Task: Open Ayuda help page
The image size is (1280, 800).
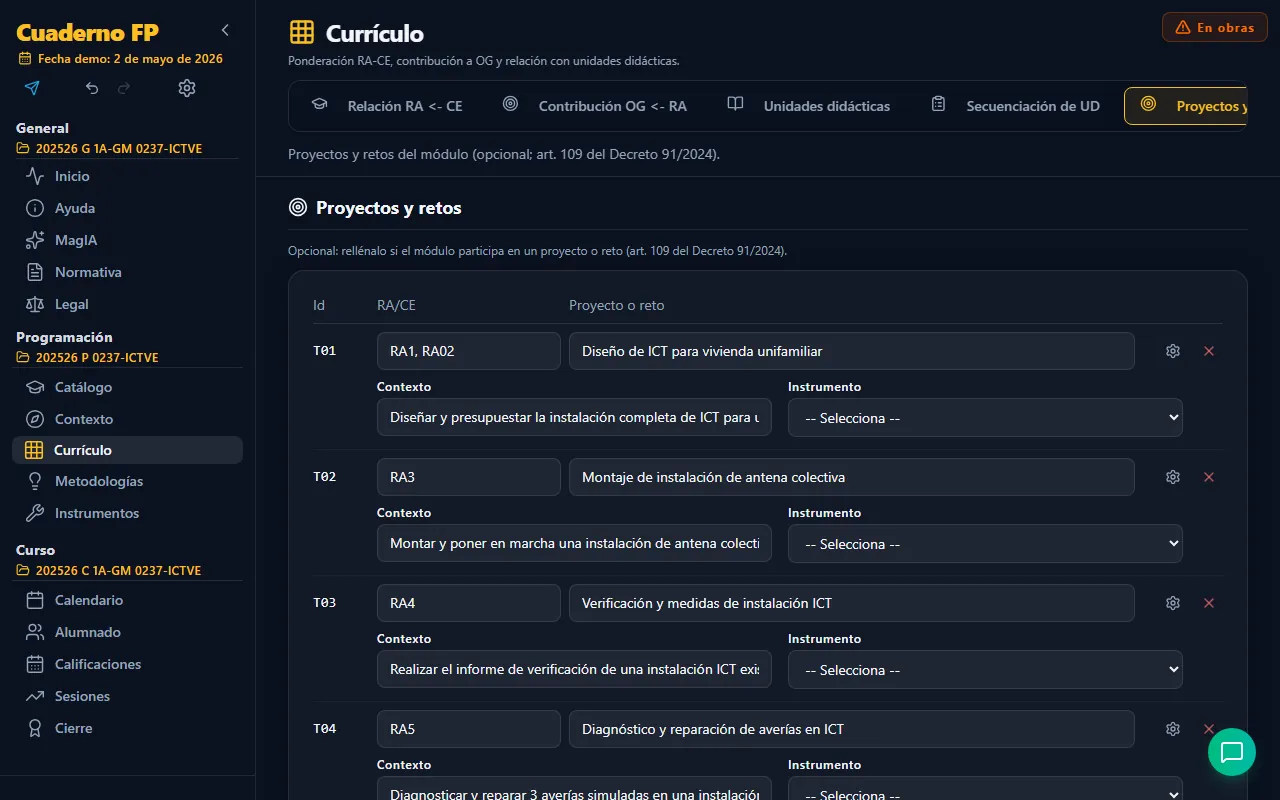Action: tap(127, 208)
